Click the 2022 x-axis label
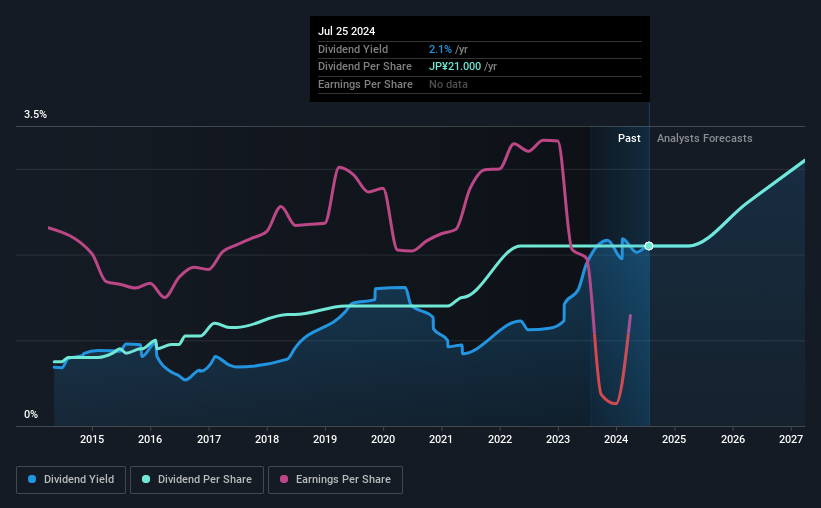 (500, 439)
